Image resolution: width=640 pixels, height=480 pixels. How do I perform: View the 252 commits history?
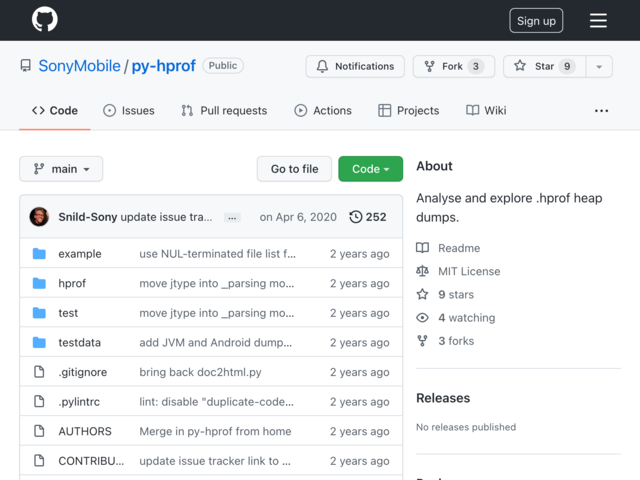pos(368,217)
